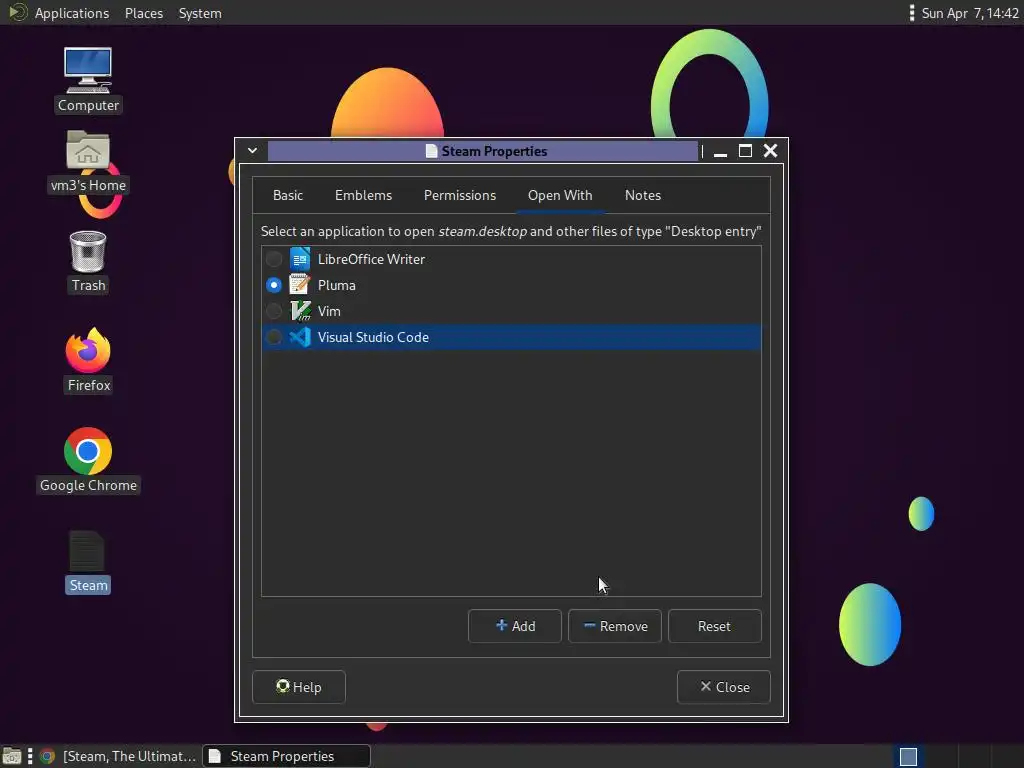Image resolution: width=1024 pixels, height=768 pixels.
Task: Click the Vim application icon
Action: [x=300, y=311]
